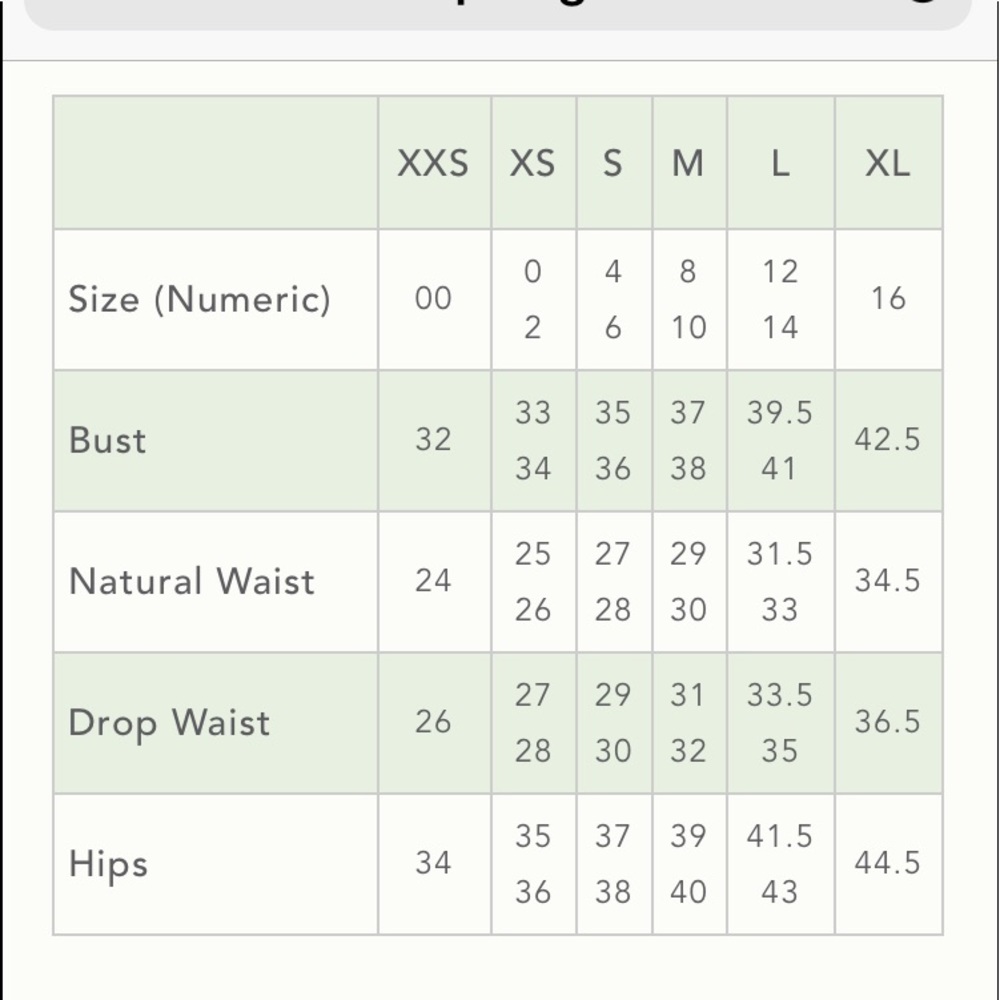Click the Hips row label
The height and width of the screenshot is (1000, 1000).
click(108, 864)
